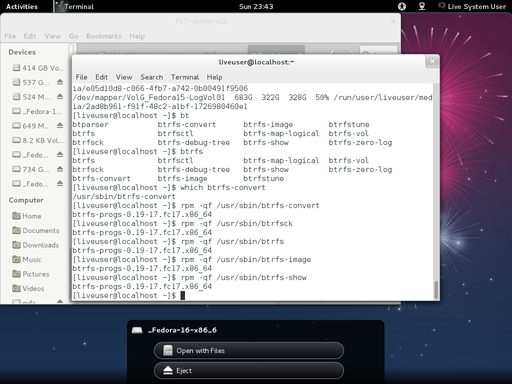Image resolution: width=512 pixels, height=384 pixels.
Task: Select the 649 M... device in sidebar
Action: coord(31,126)
